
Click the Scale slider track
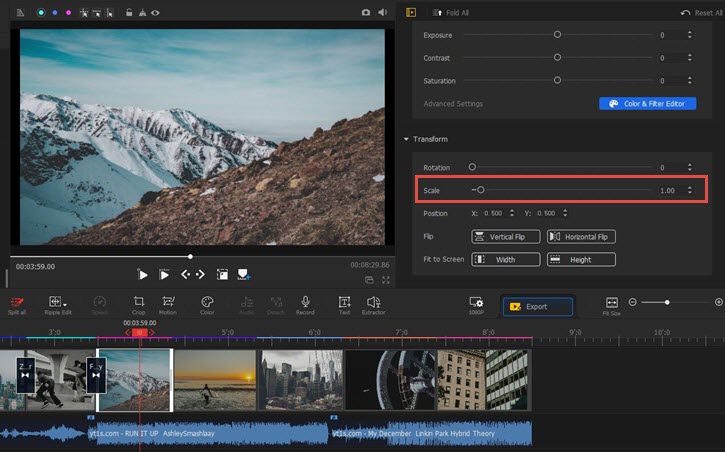click(560, 189)
